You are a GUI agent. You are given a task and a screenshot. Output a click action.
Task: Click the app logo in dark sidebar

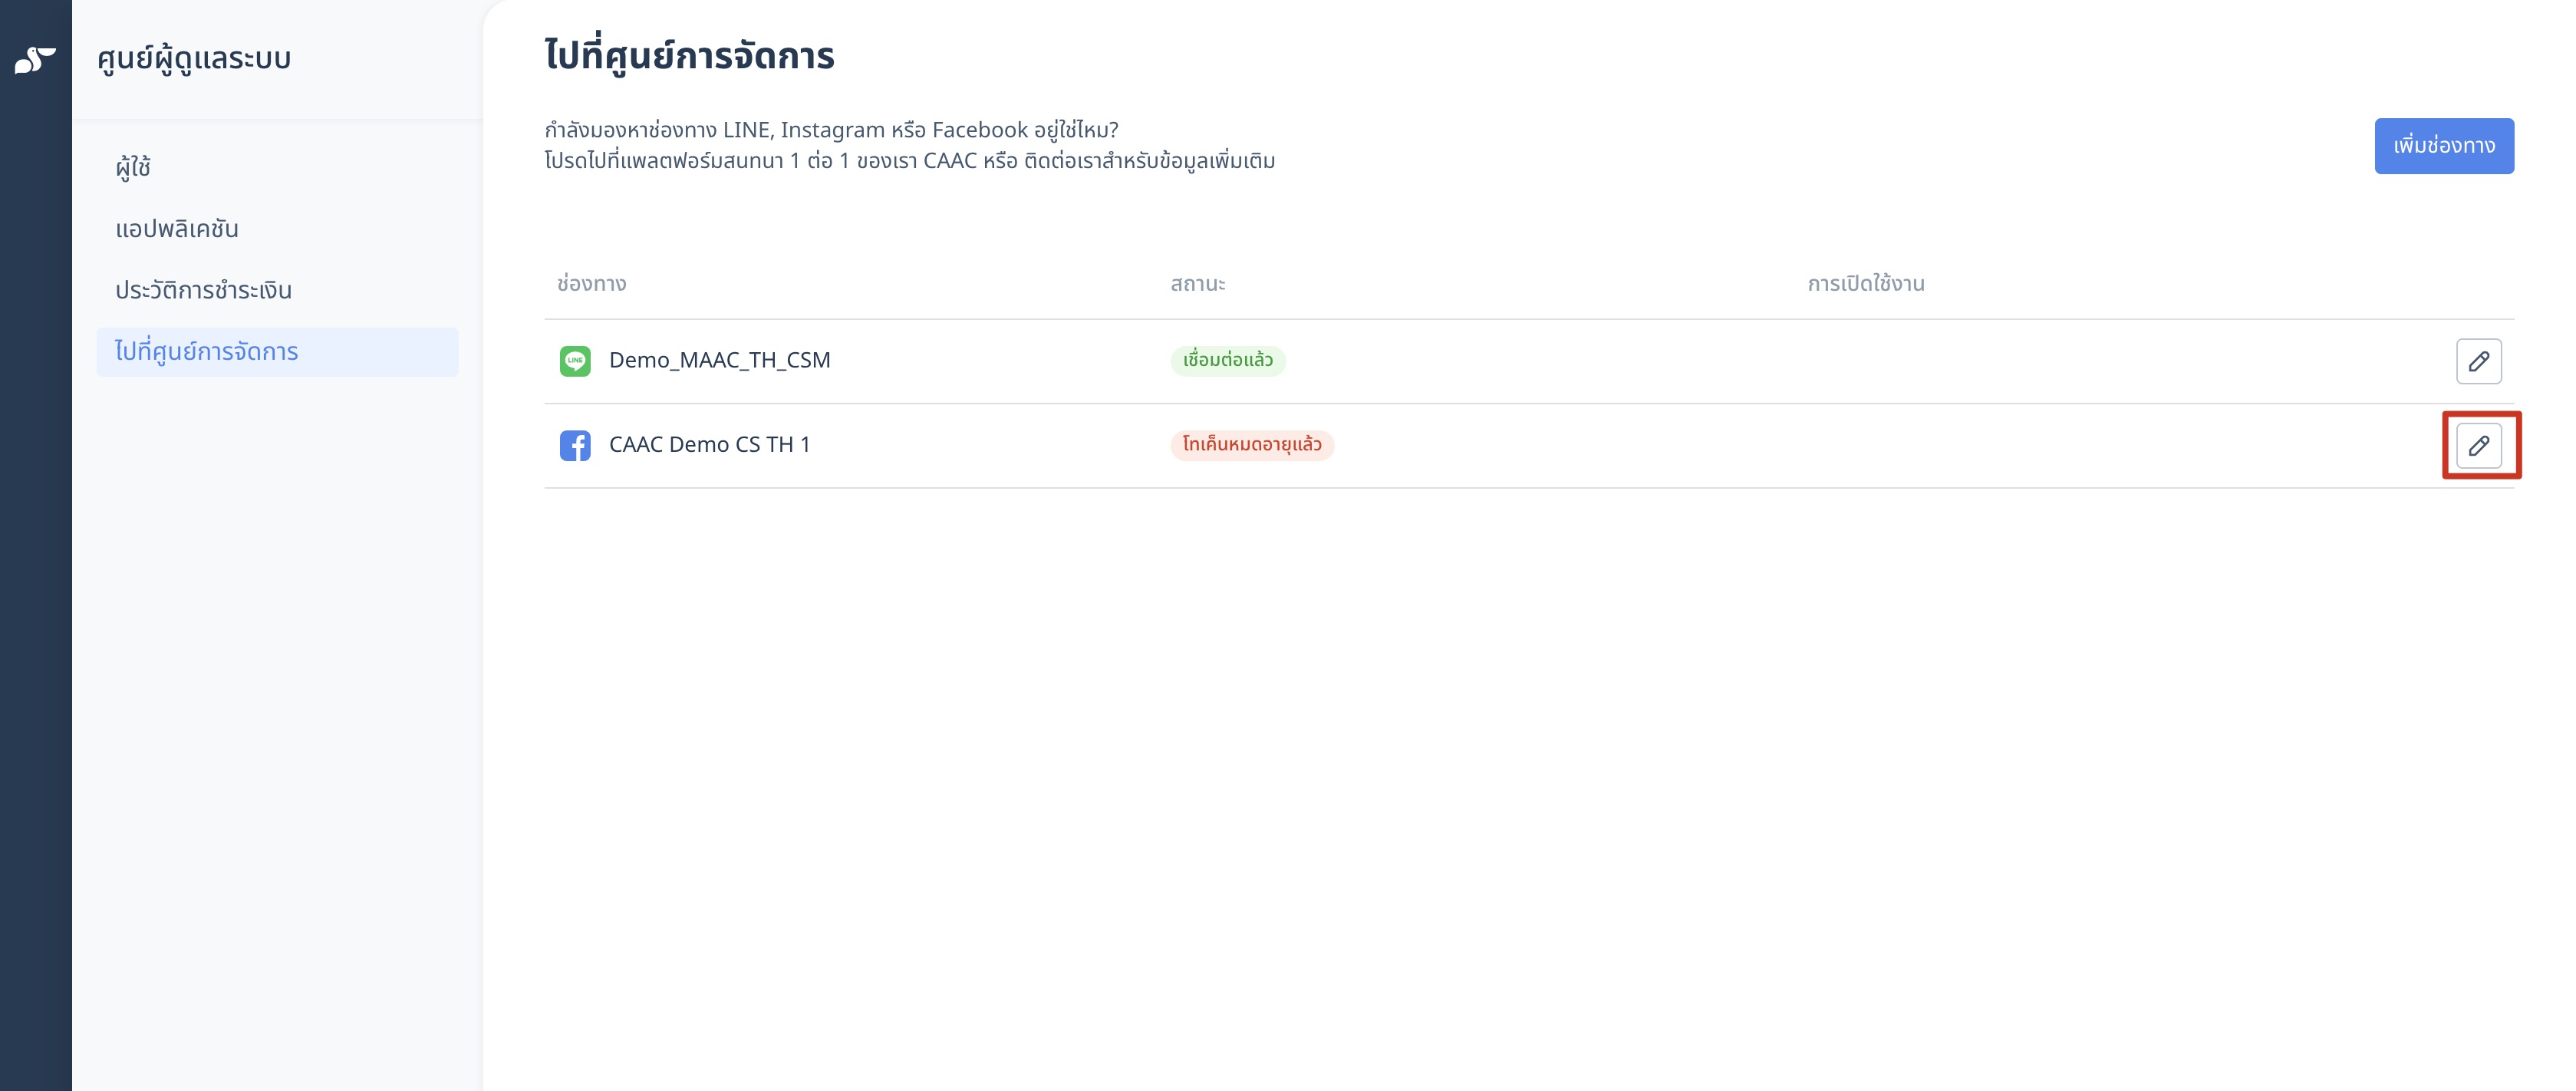(x=35, y=60)
